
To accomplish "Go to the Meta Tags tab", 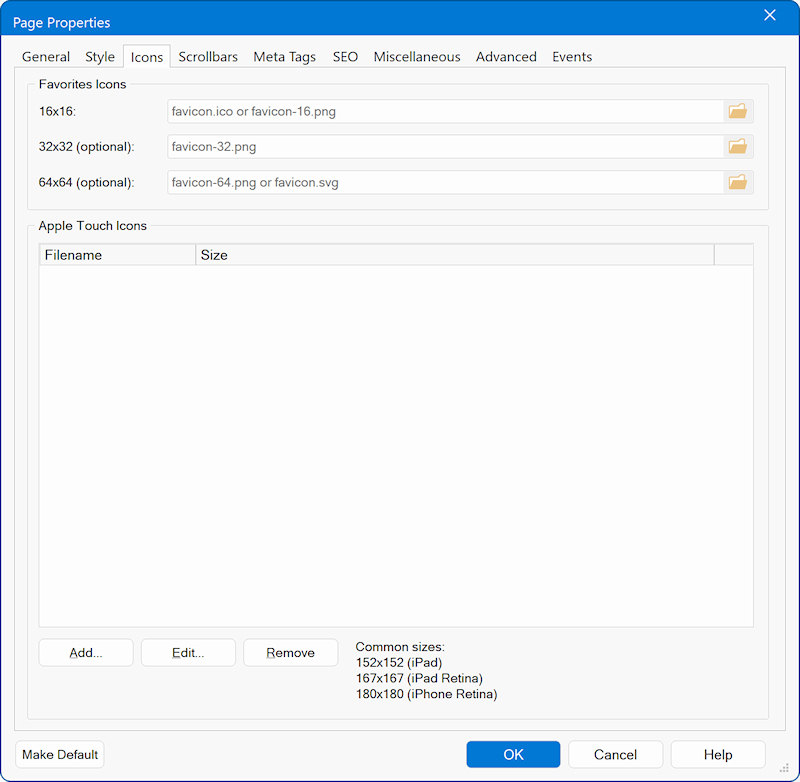I will [284, 57].
